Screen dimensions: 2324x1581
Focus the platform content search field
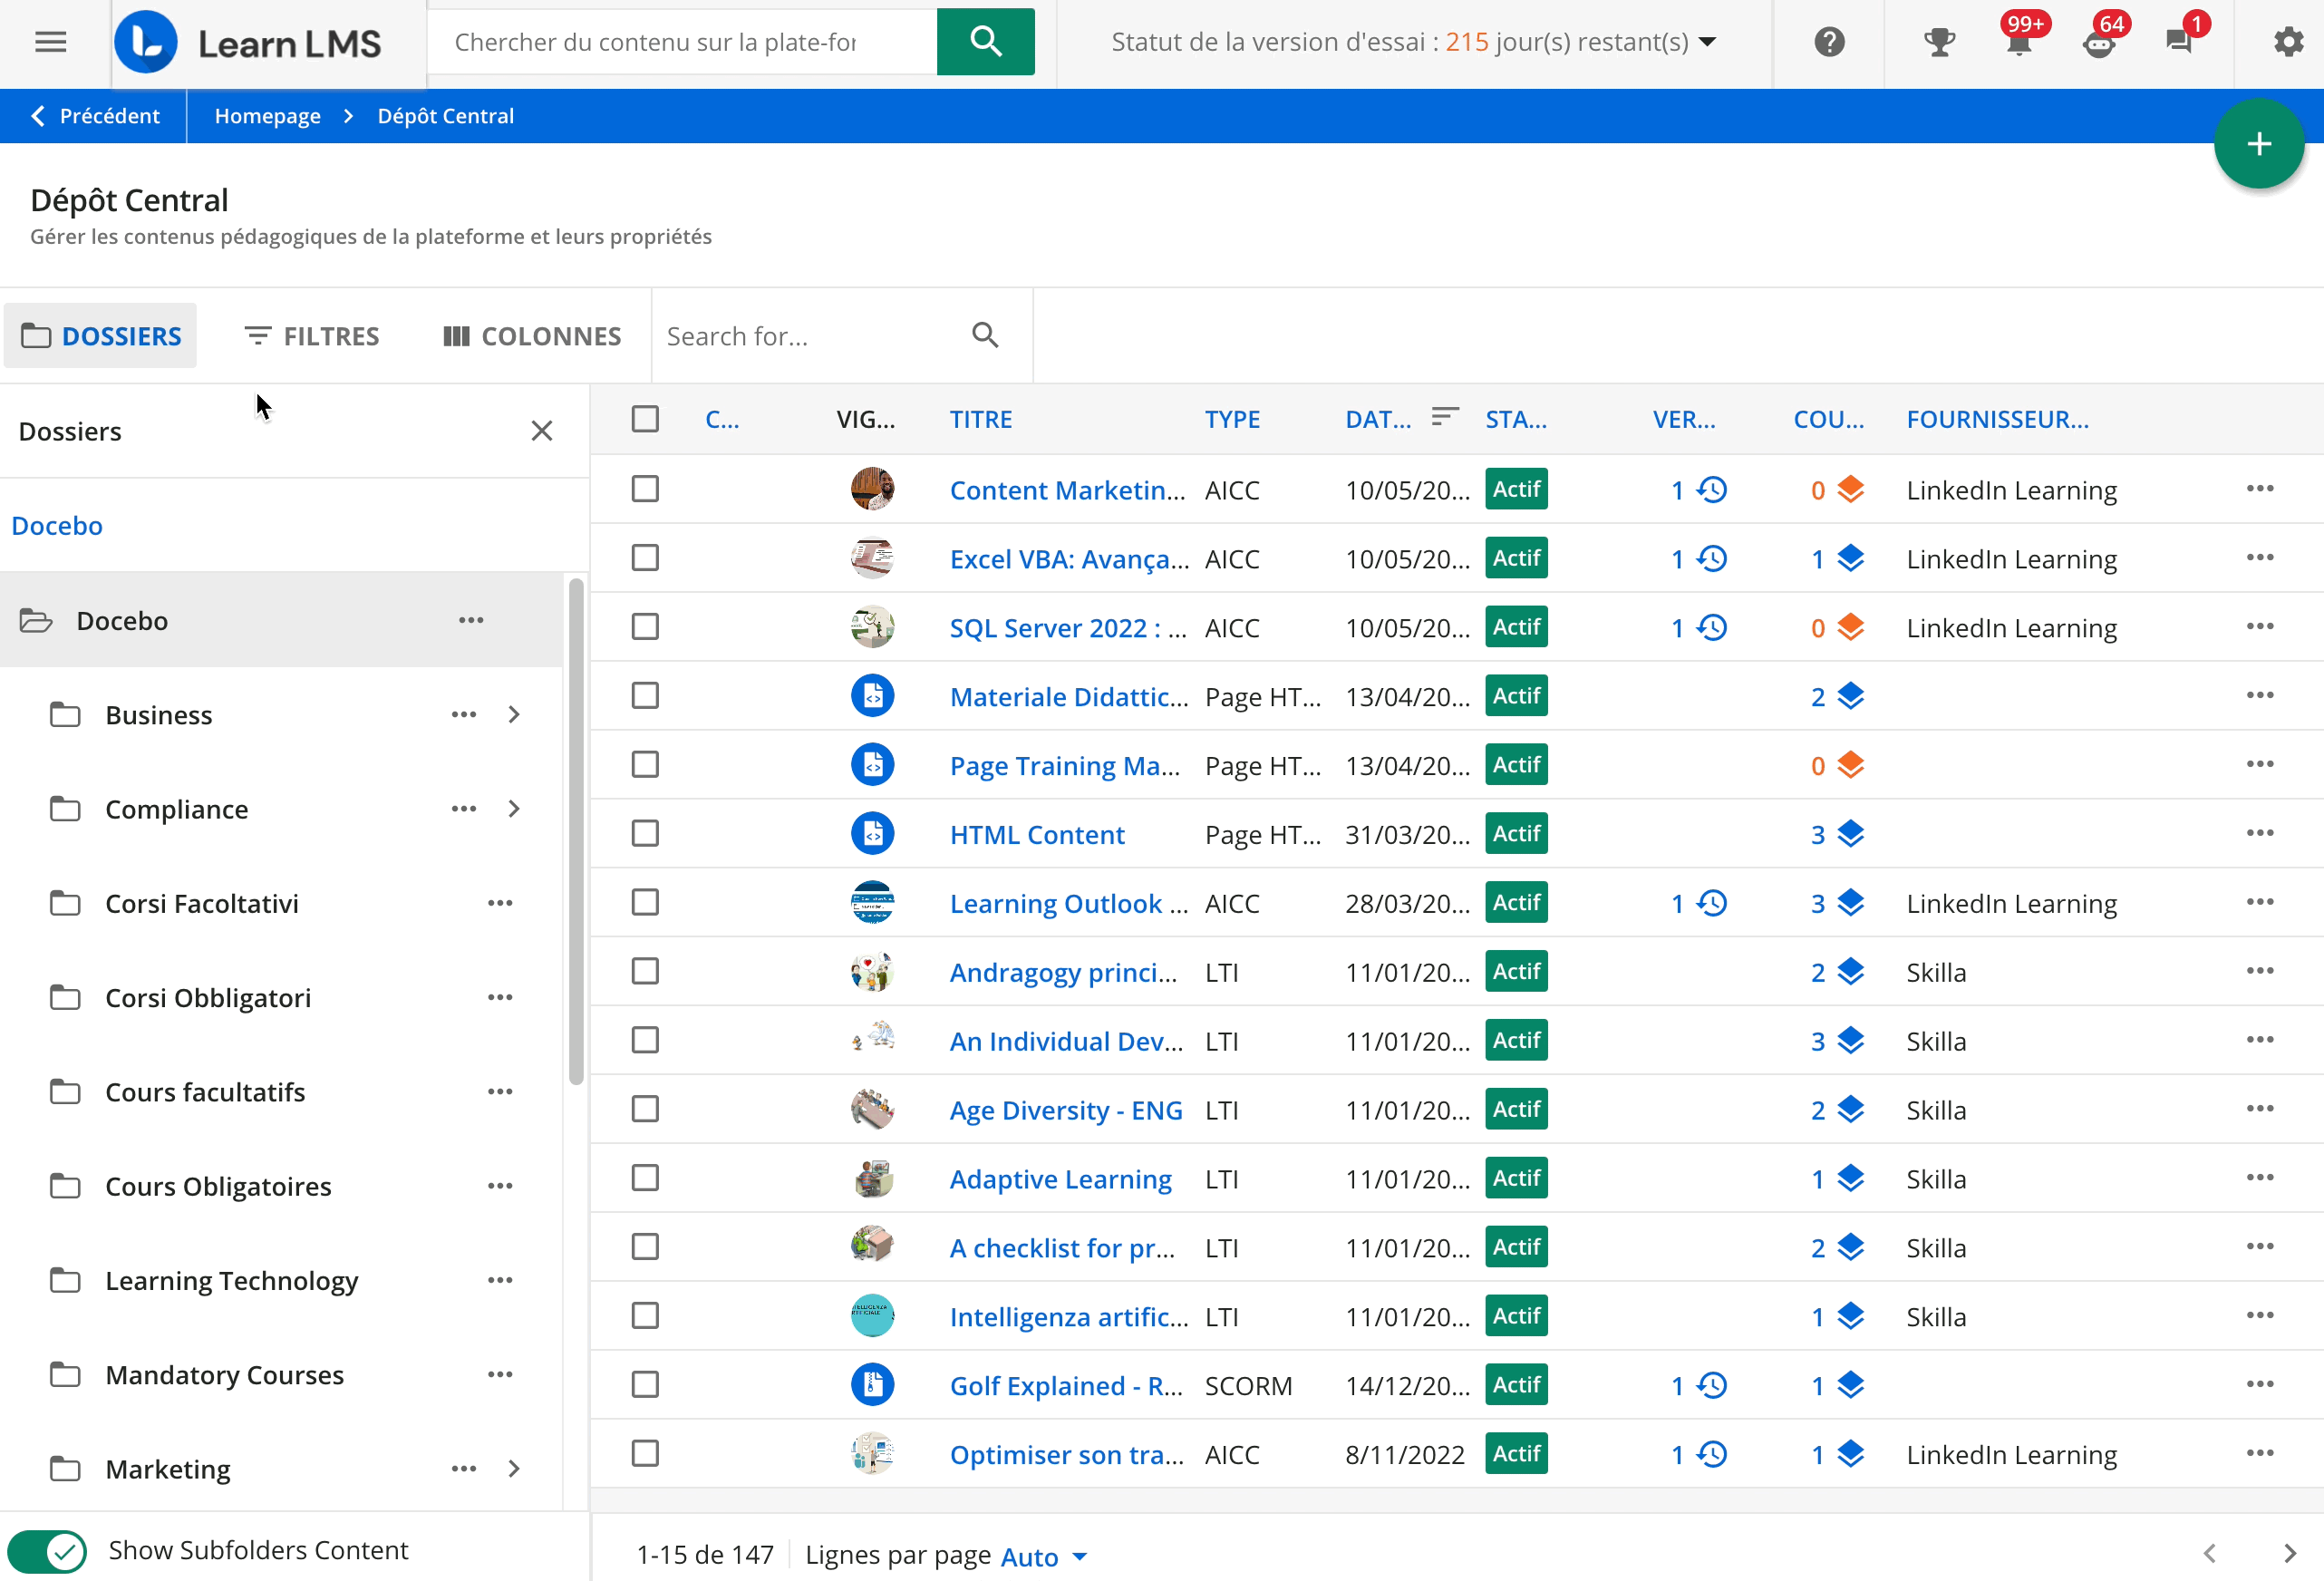point(682,42)
